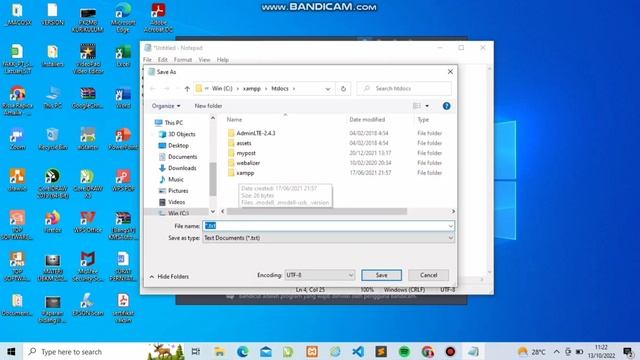Open the EPSON Scan desktop shortcut
The width and height of the screenshot is (640, 360).
tap(88, 305)
